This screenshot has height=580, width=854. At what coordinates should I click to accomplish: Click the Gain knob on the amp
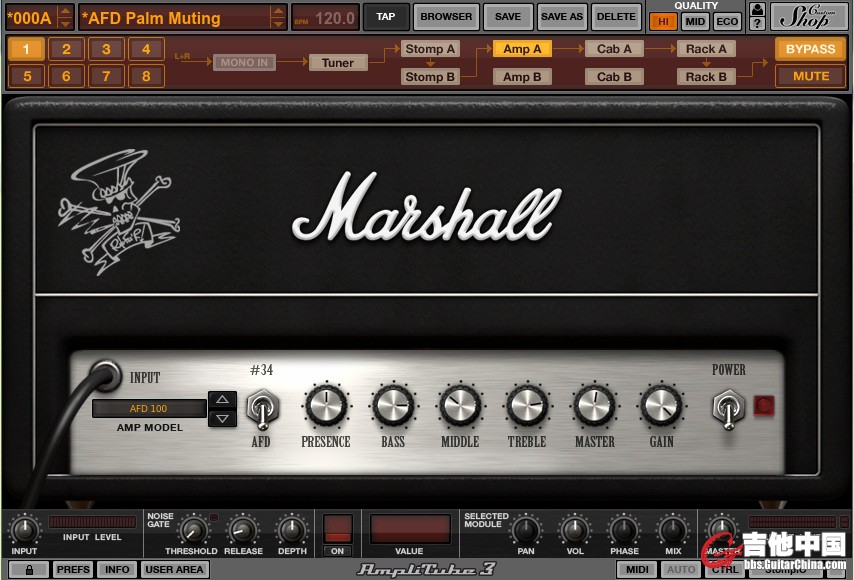(x=661, y=407)
